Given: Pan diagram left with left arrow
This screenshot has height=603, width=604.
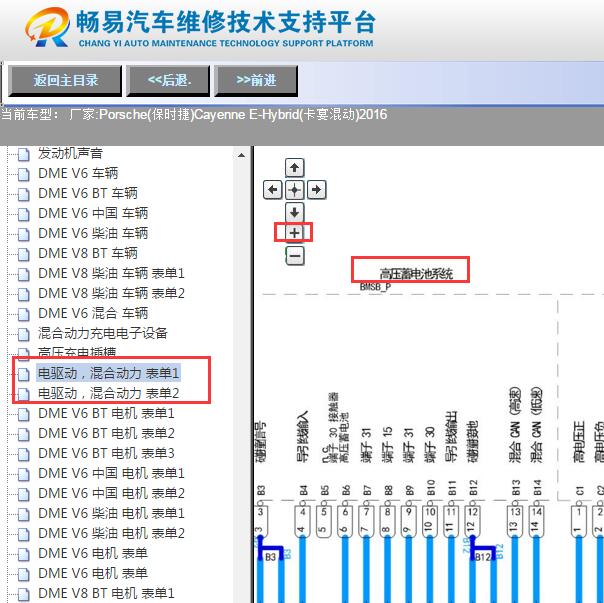Looking at the screenshot, I should pyautogui.click(x=272, y=190).
